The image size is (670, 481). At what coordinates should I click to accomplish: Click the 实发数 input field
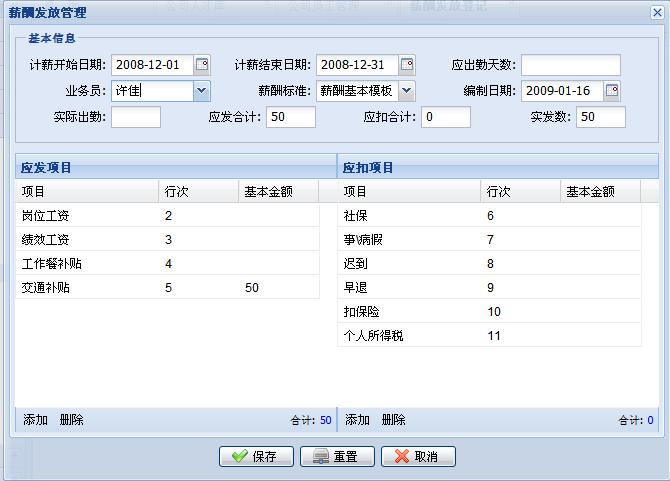tap(601, 117)
